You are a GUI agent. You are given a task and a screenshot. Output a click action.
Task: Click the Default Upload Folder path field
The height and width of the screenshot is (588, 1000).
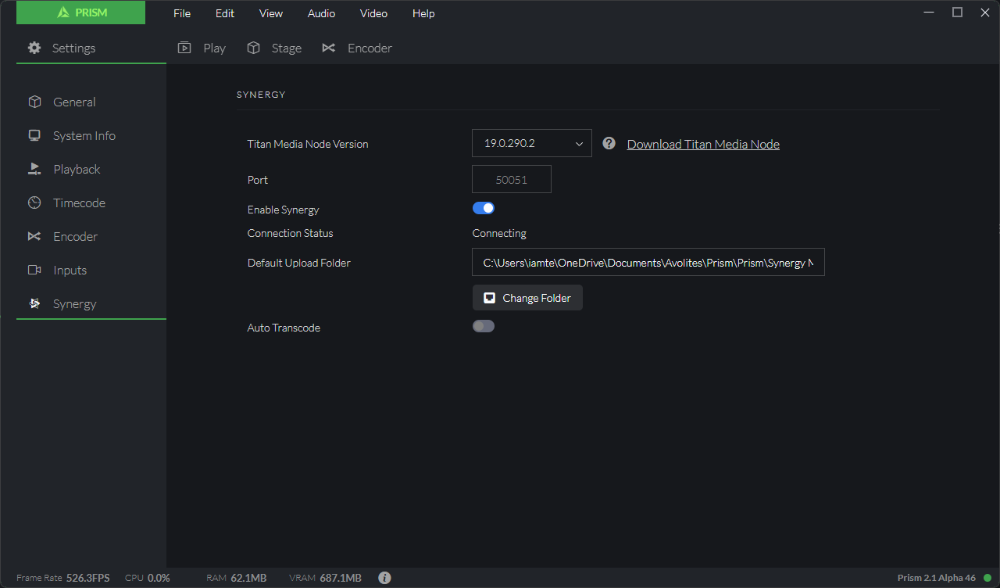[x=648, y=262]
